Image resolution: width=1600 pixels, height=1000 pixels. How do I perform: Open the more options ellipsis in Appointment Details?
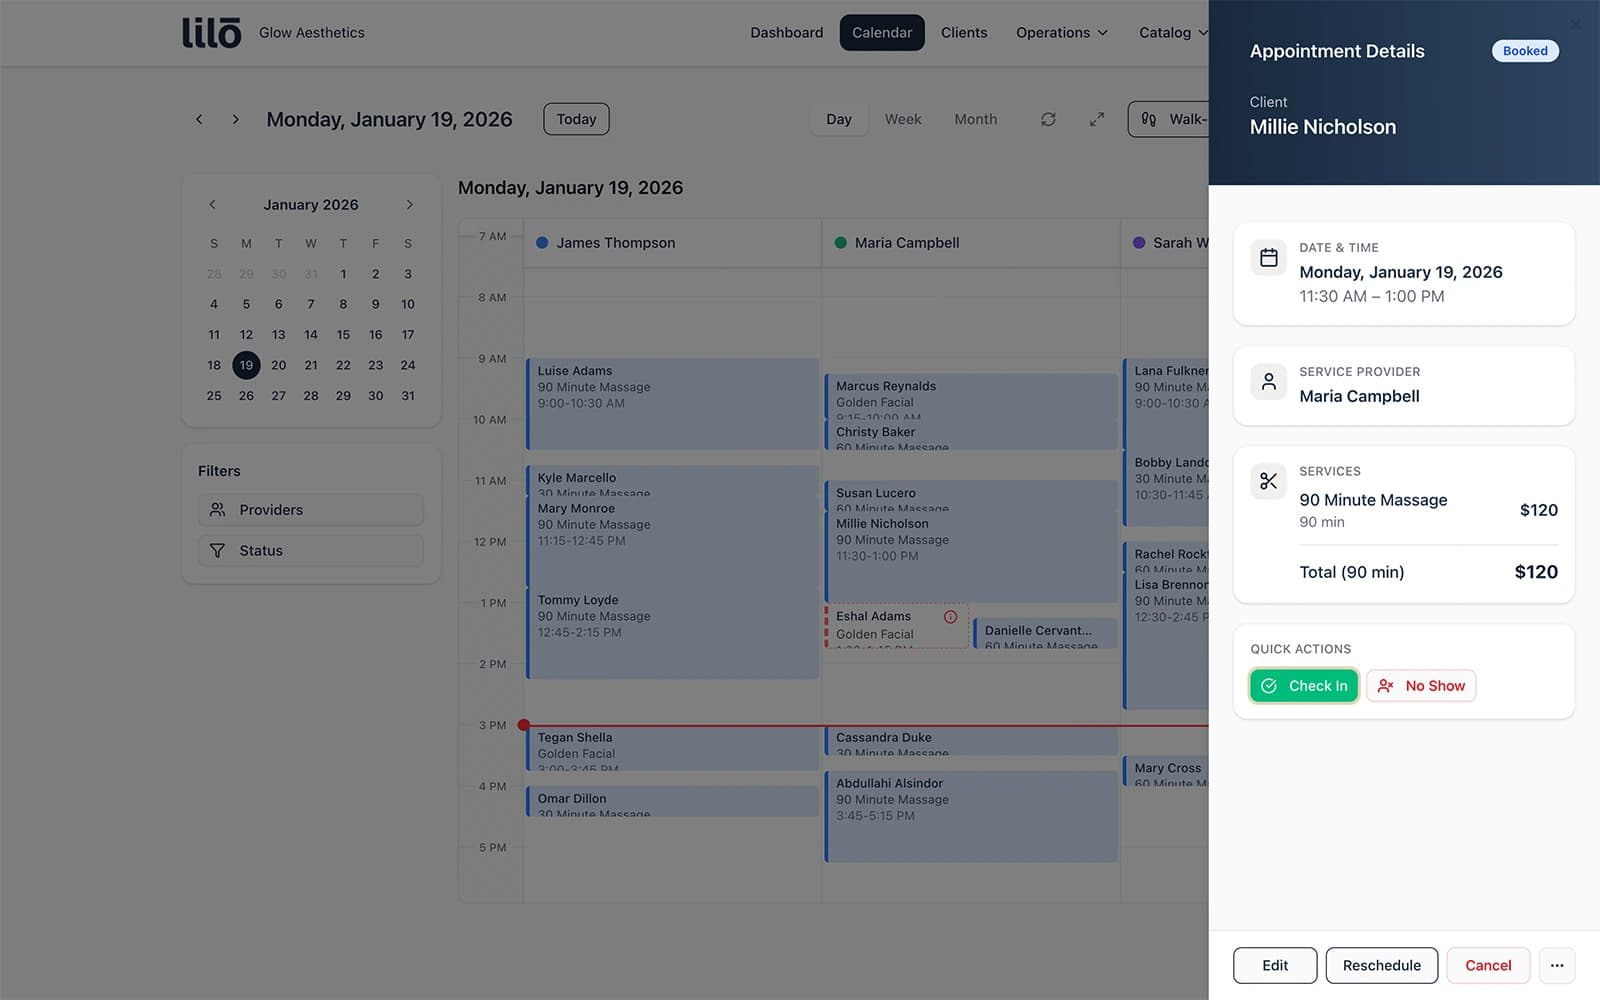[1557, 965]
